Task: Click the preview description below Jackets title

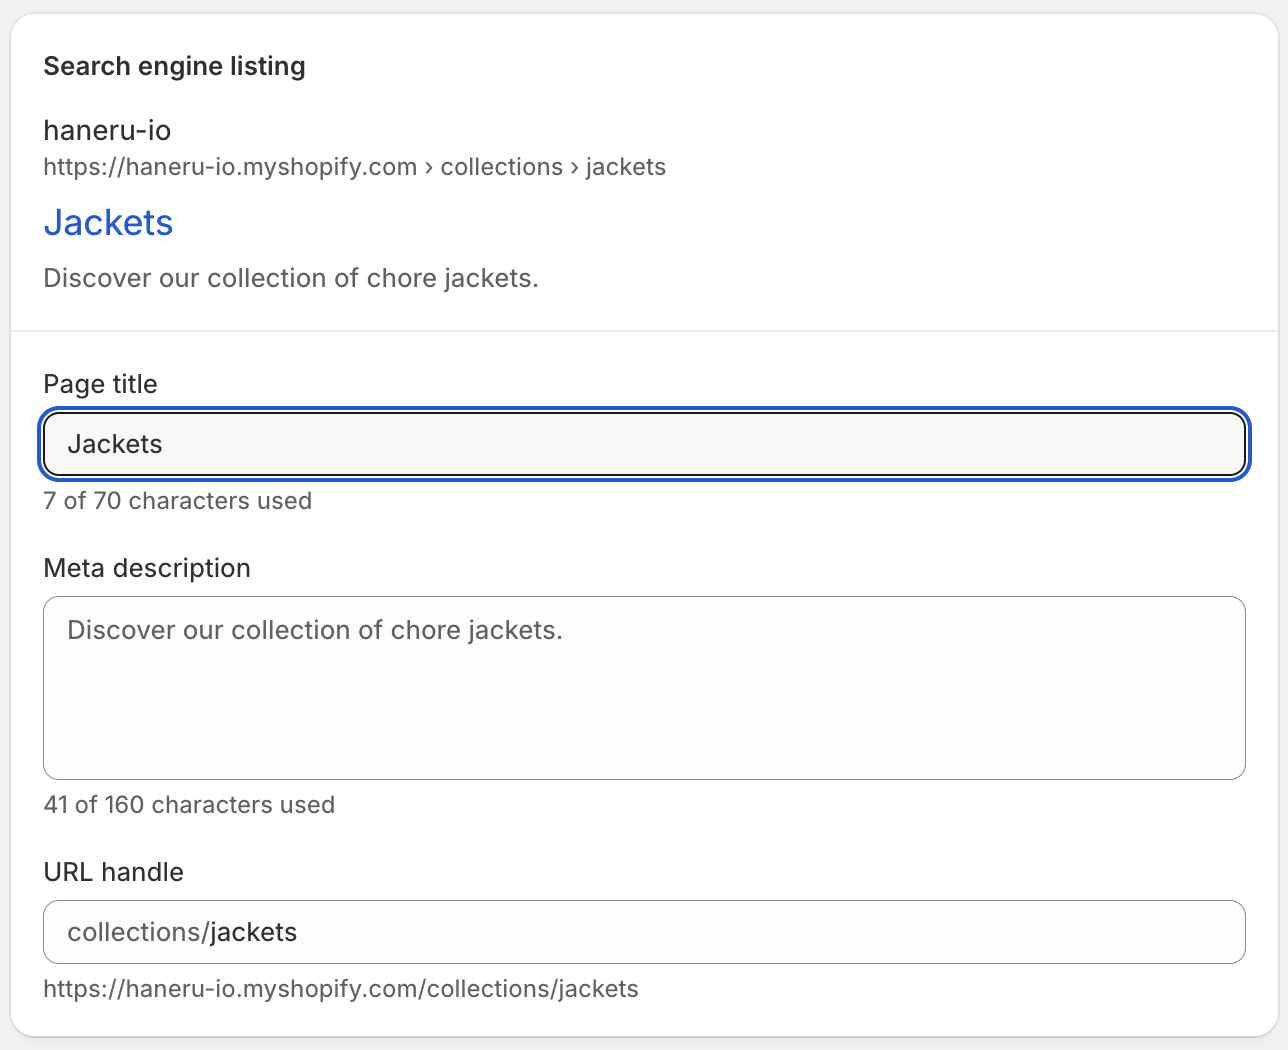Action: (x=291, y=278)
